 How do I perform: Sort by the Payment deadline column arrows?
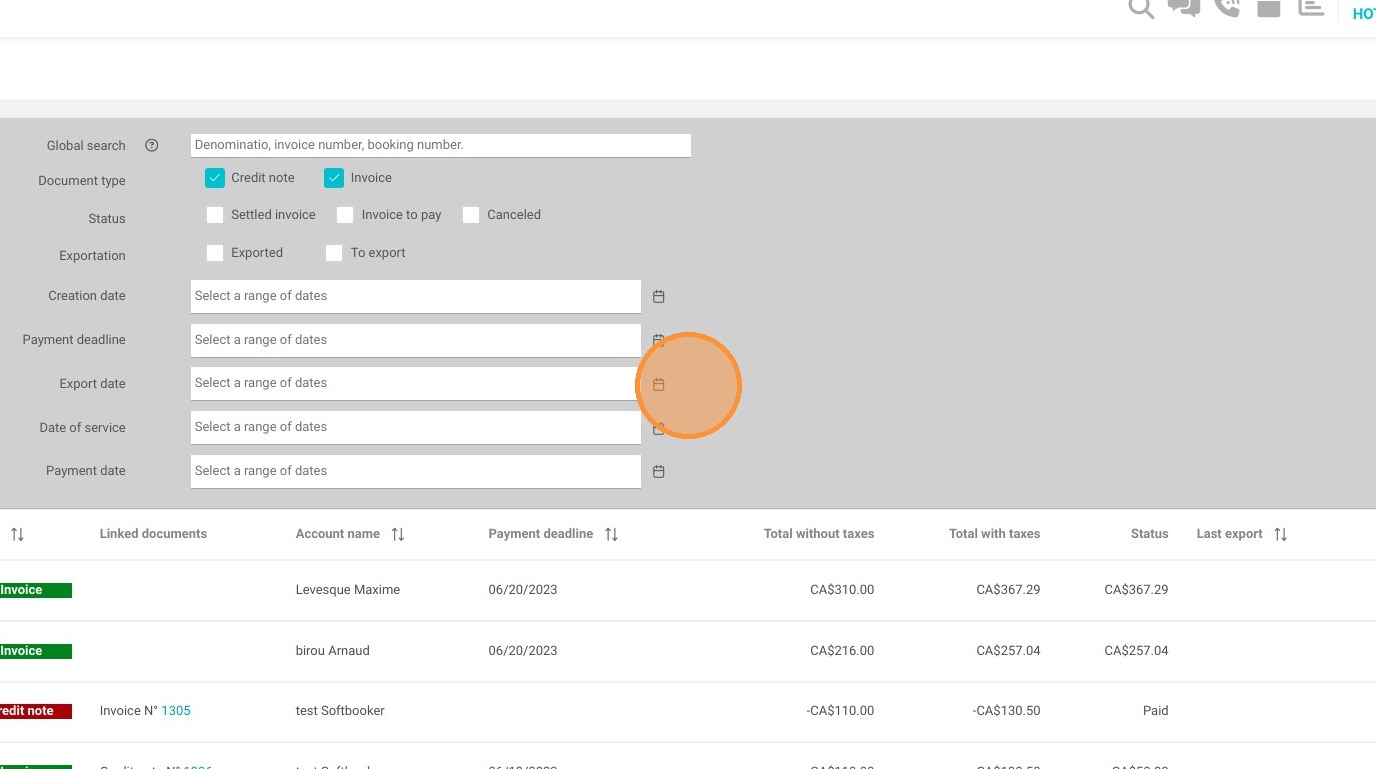pyautogui.click(x=612, y=534)
